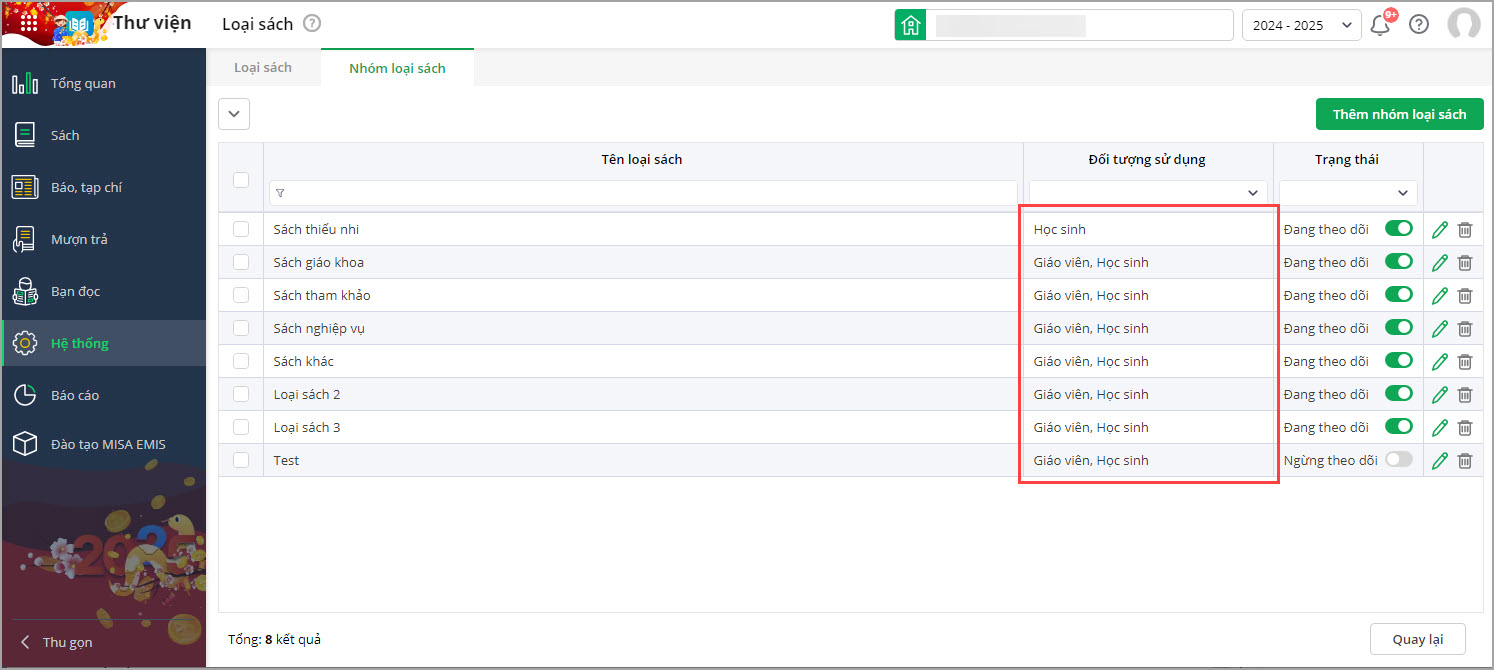Turn off tracking toggle for Sách giáo khoa
Screen dimensions: 1494x670
coord(1399,262)
